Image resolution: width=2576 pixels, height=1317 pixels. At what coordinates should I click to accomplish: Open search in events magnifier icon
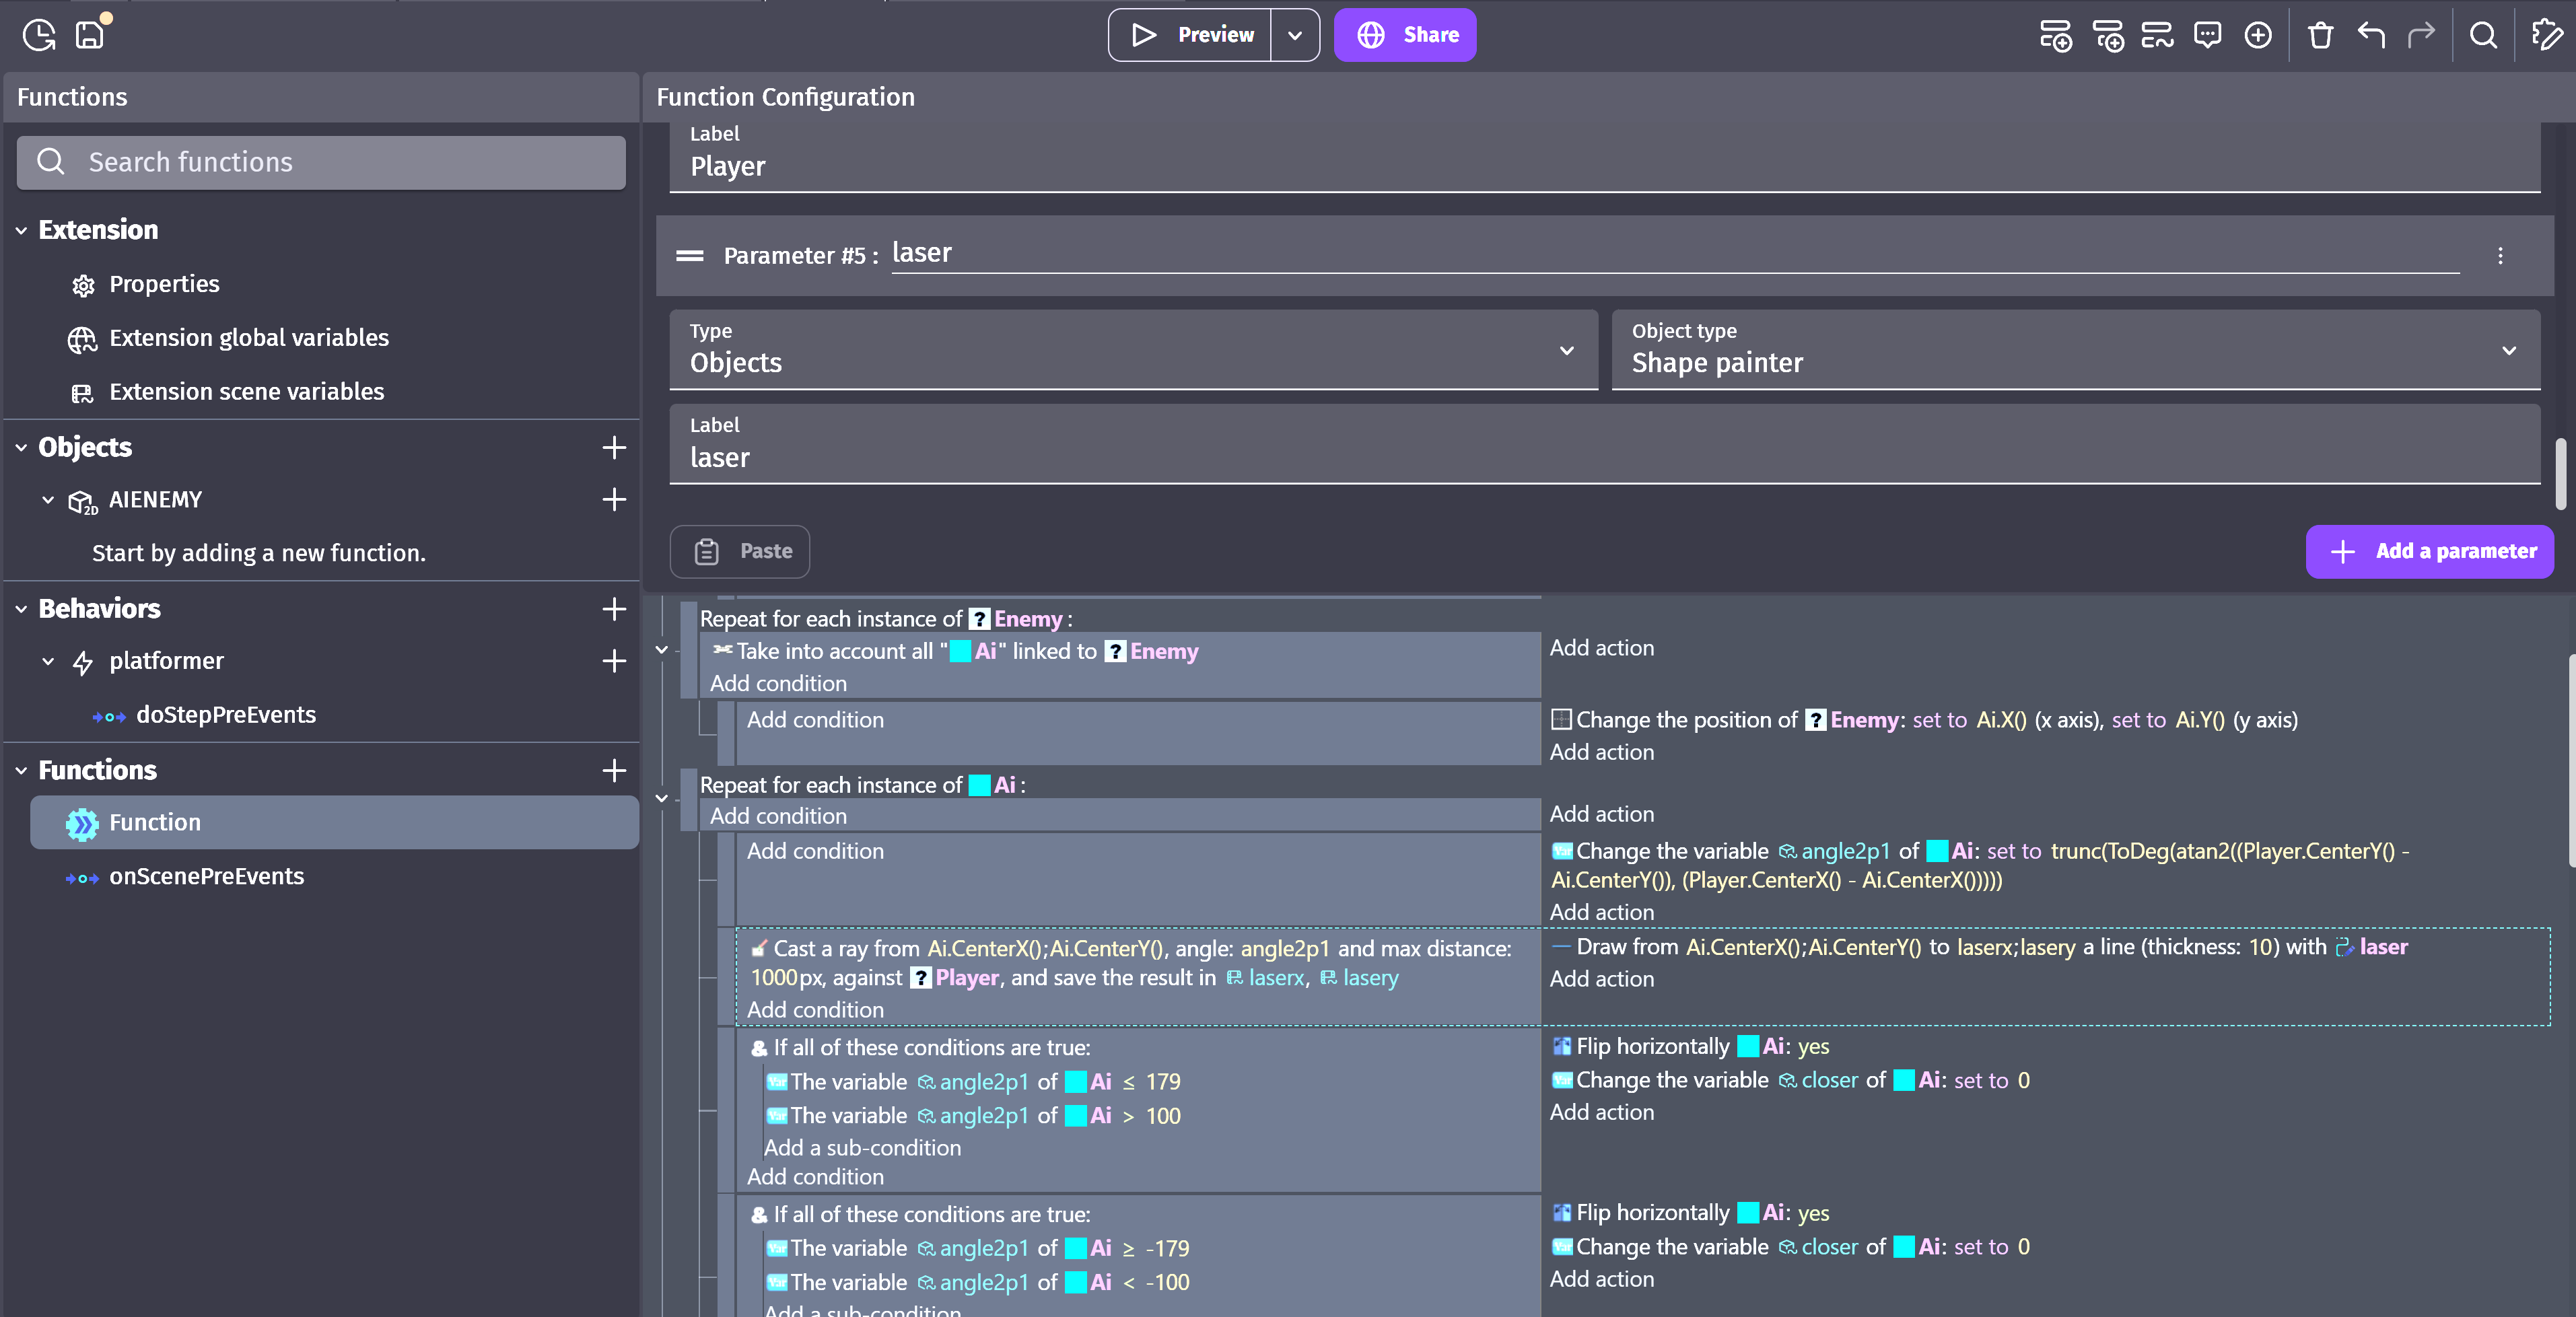point(2483,36)
